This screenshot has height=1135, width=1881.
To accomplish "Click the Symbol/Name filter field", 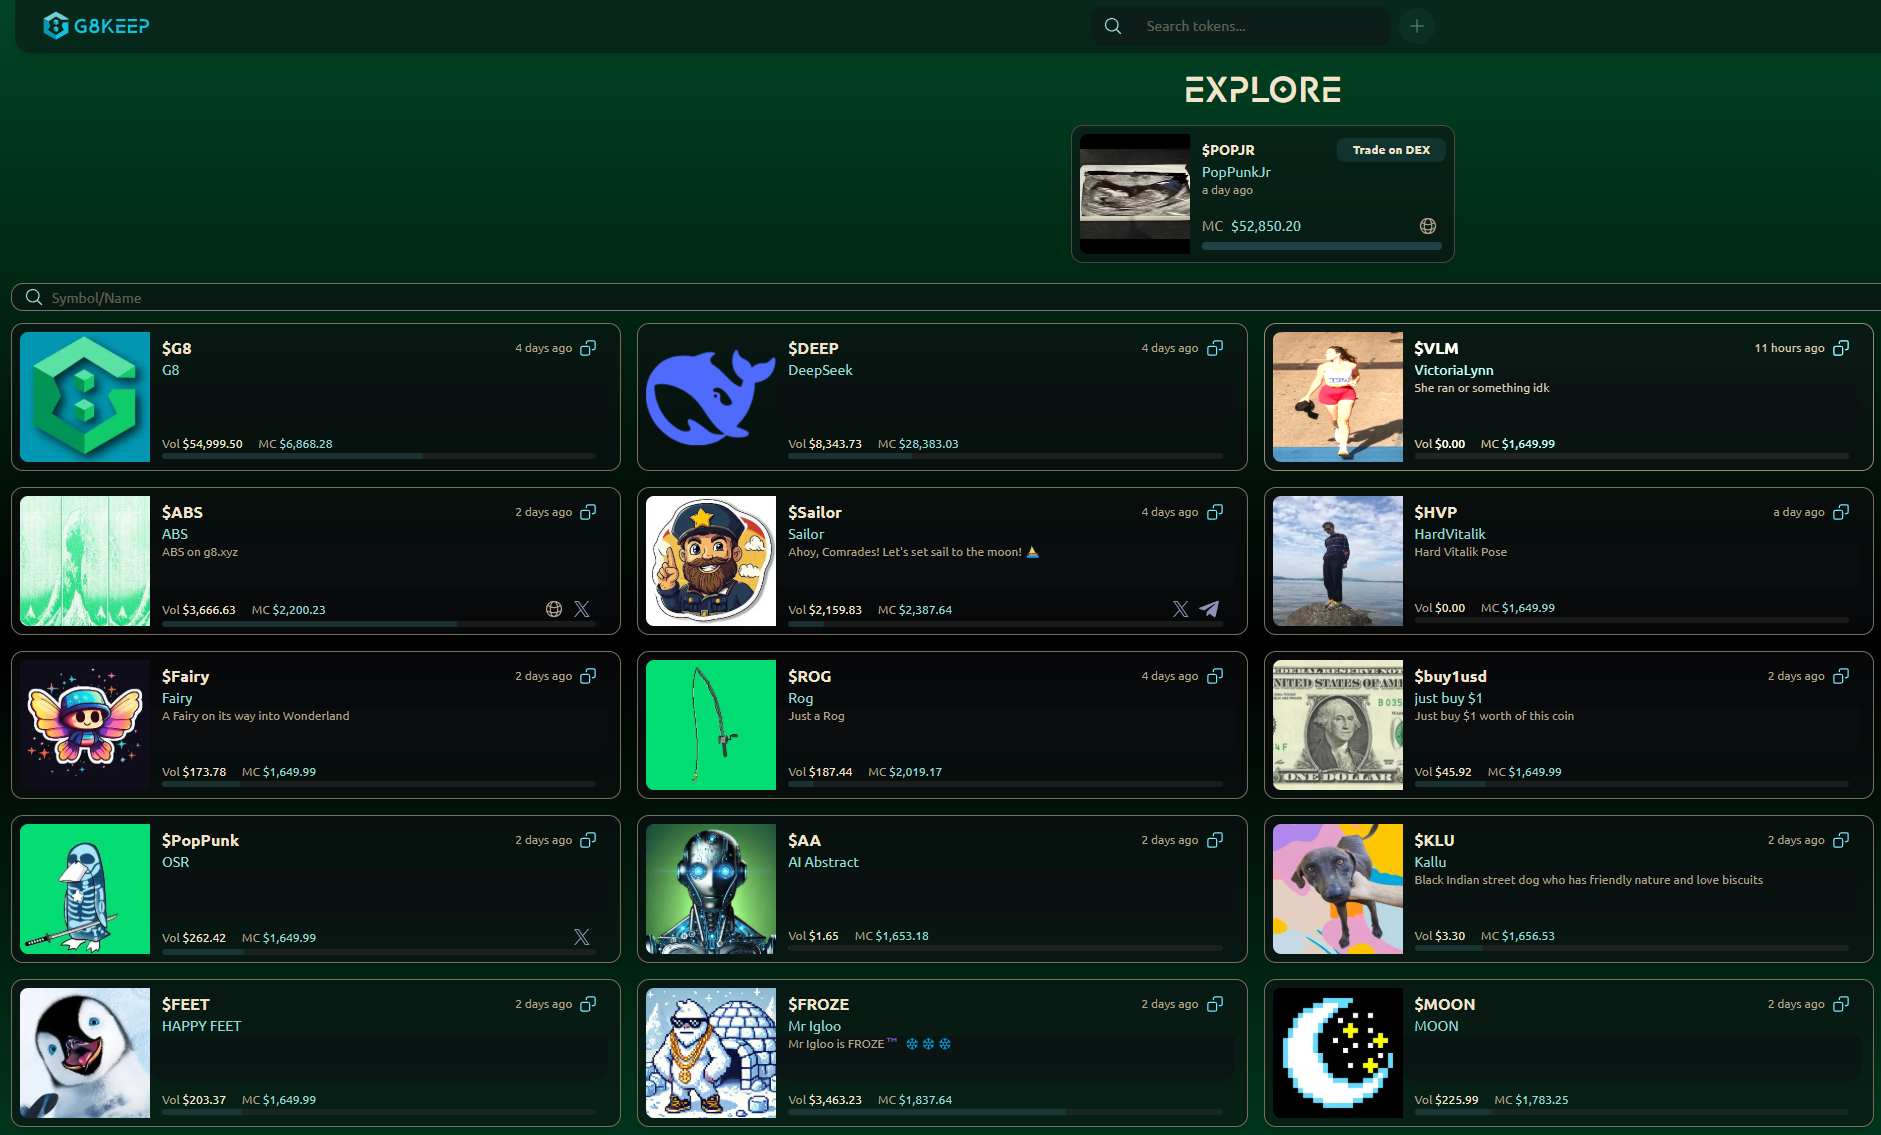I will coord(945,298).
